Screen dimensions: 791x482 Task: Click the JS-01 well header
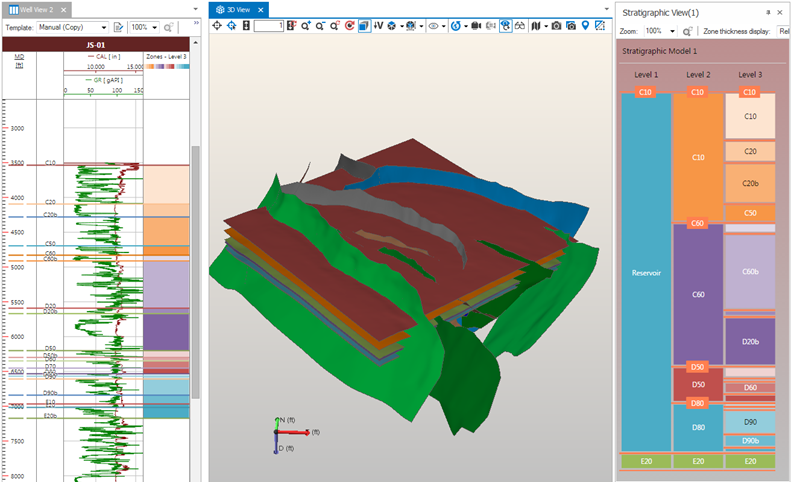coord(96,45)
